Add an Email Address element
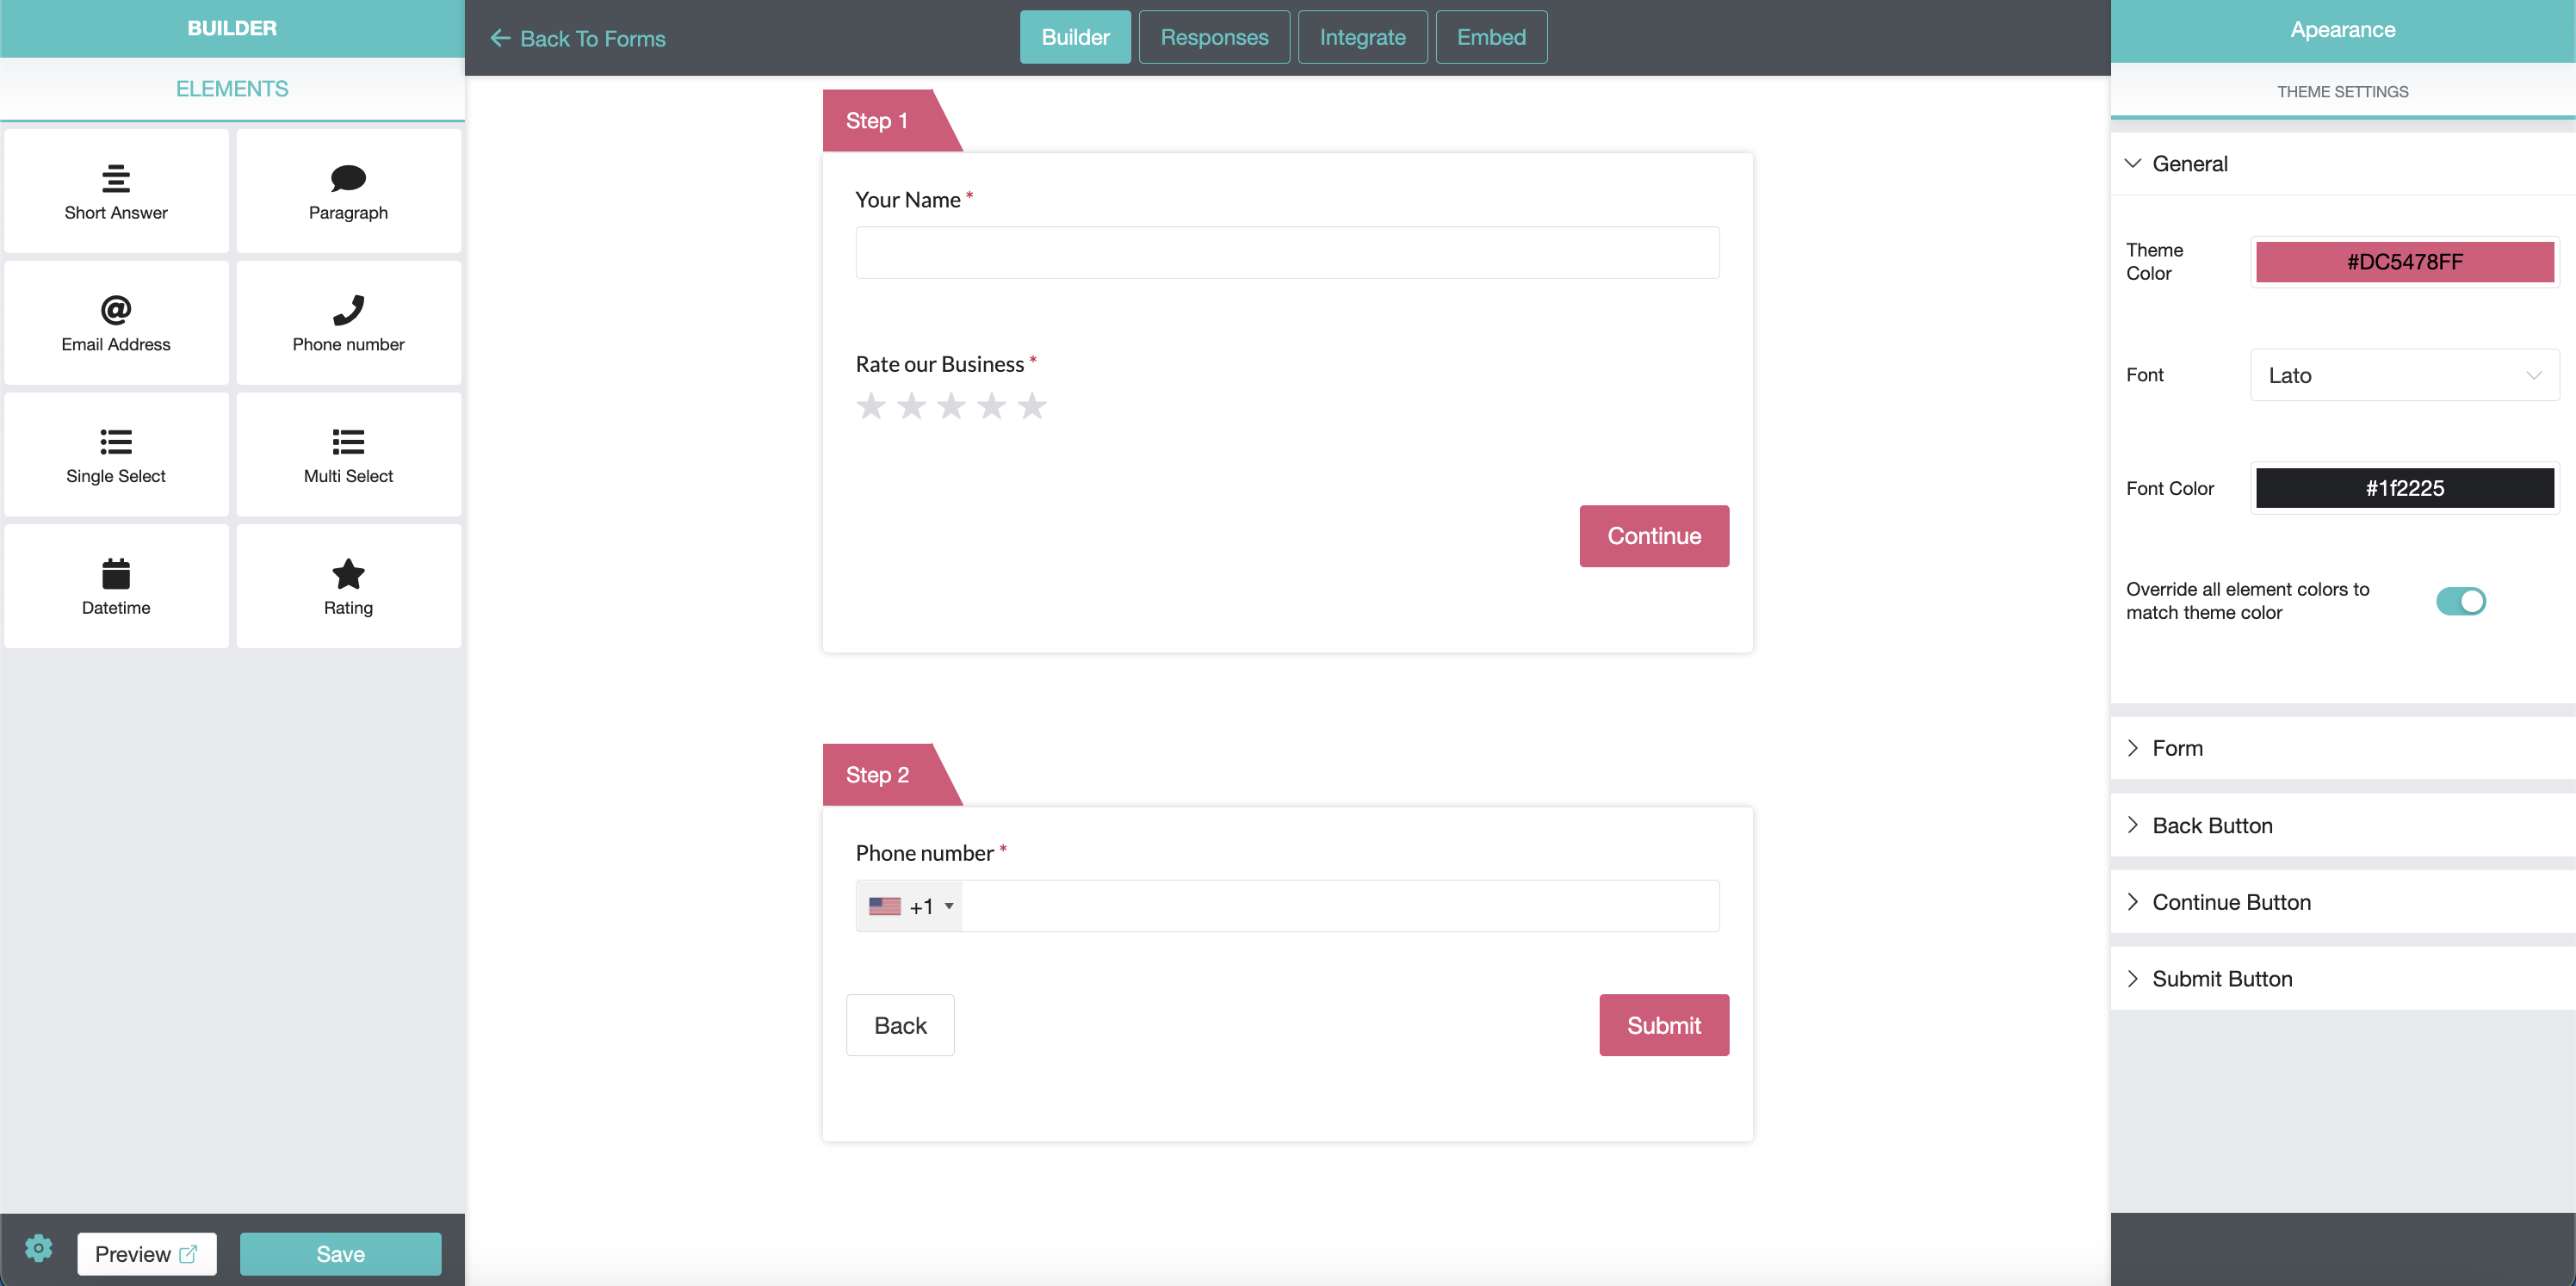The image size is (2576, 1286). pyautogui.click(x=116, y=323)
